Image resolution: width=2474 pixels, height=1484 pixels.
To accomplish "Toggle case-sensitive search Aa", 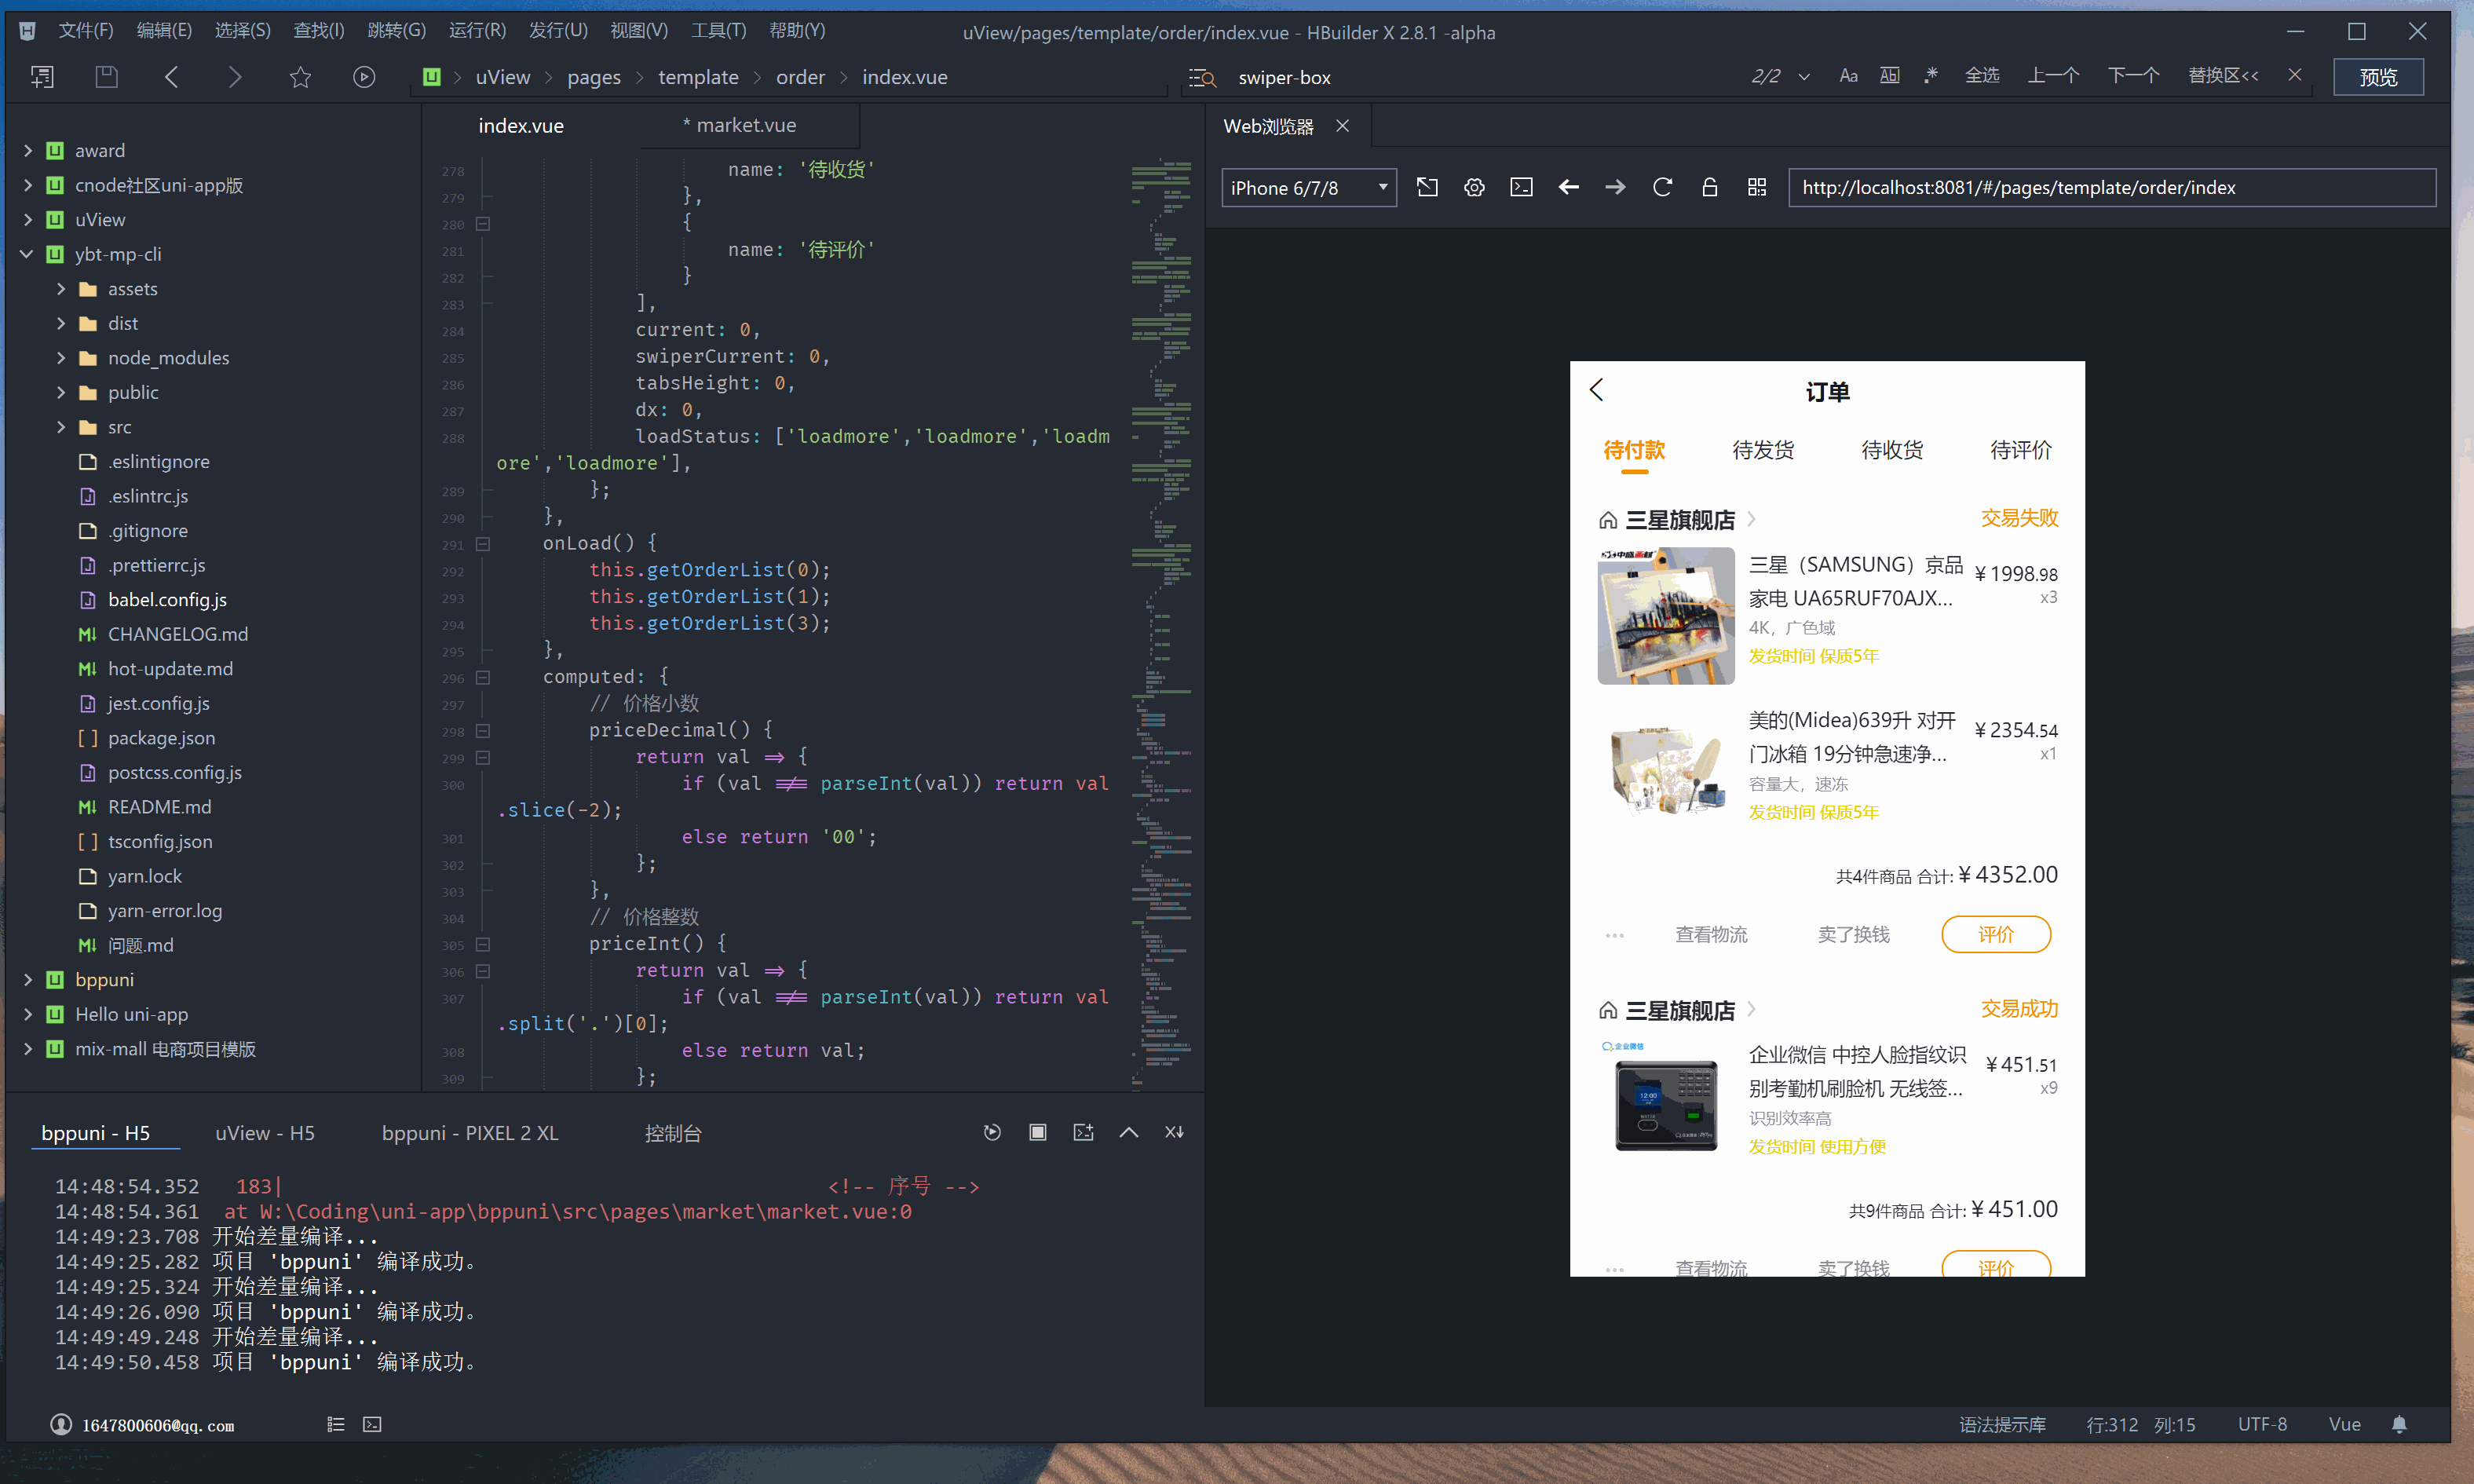I will (1848, 76).
